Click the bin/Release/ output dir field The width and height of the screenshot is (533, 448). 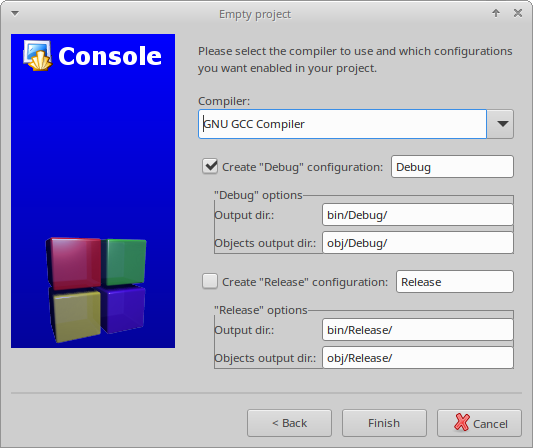[417, 330]
